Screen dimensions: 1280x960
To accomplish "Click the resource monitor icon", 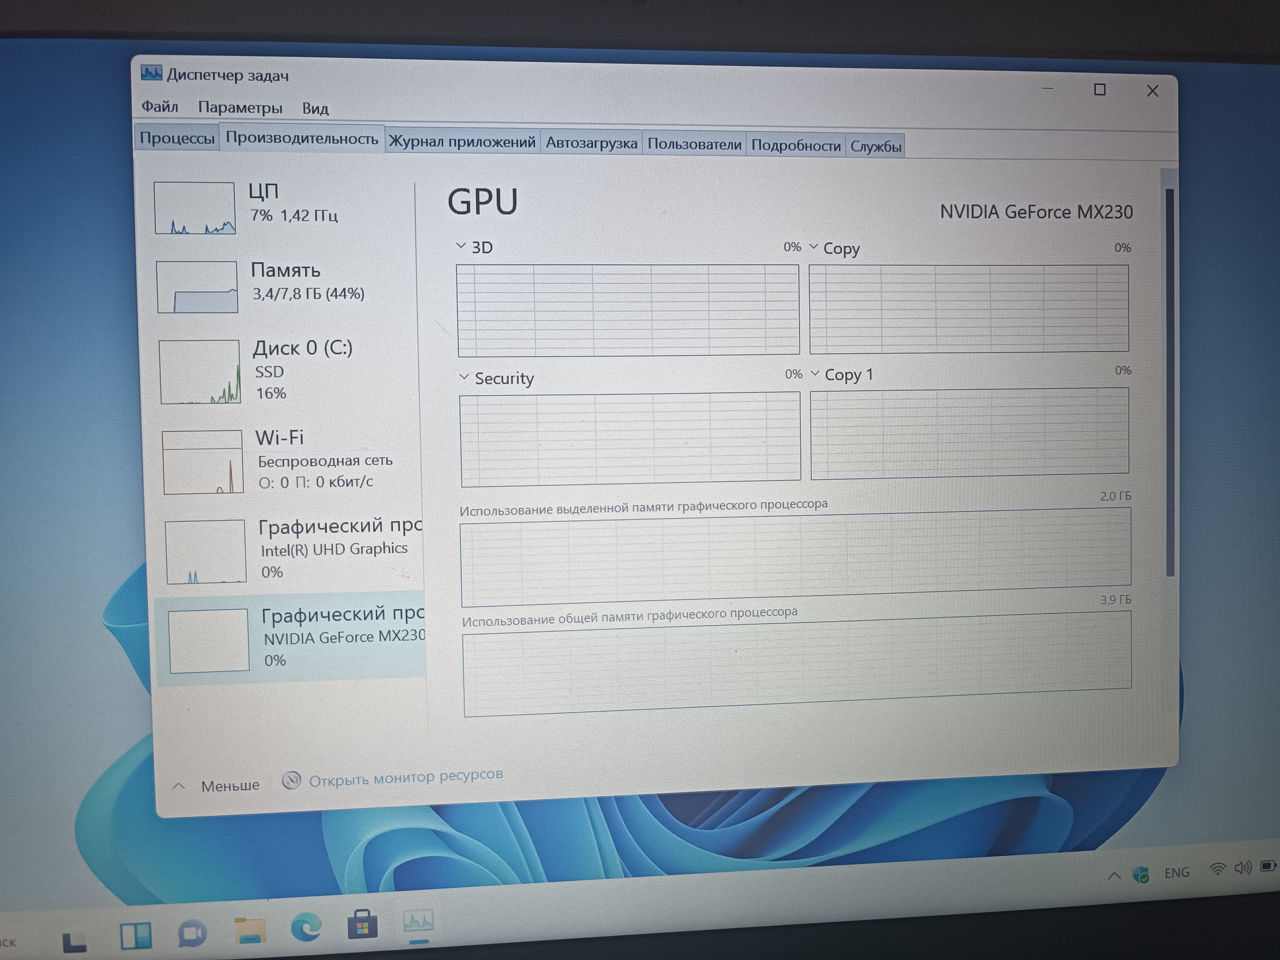I will 291,780.
